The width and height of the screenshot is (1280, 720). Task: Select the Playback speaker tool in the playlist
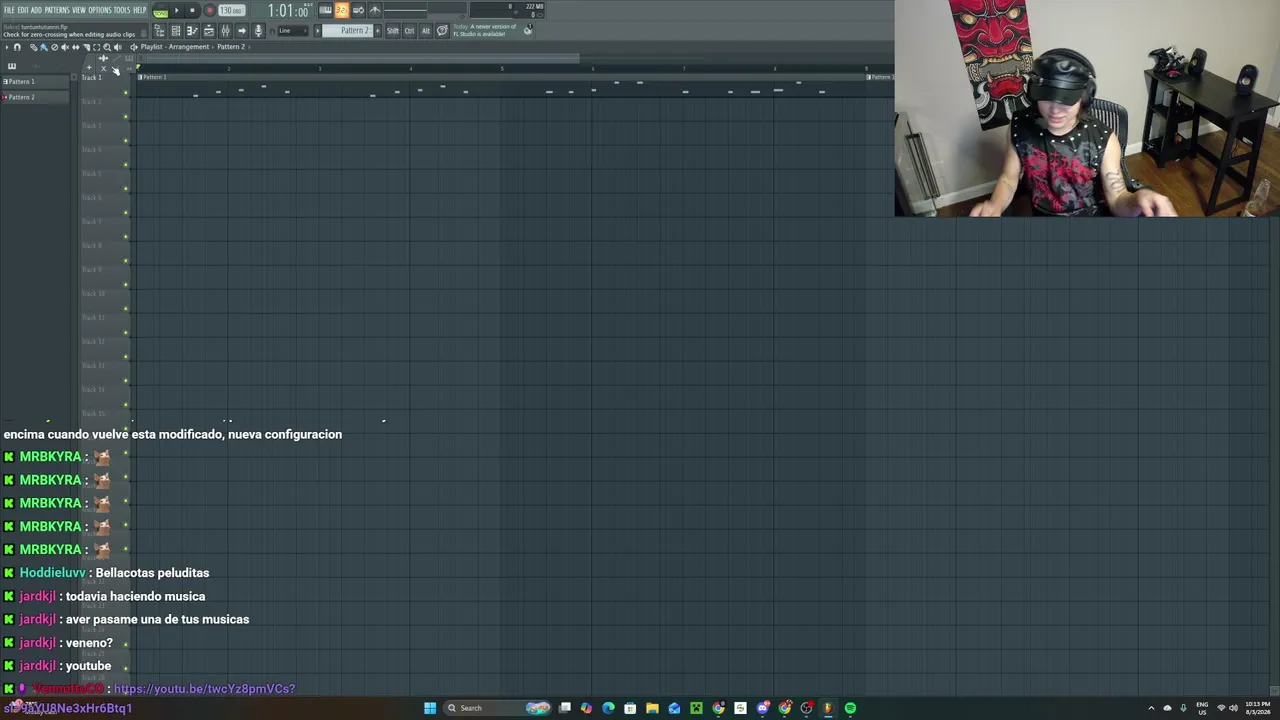click(x=118, y=47)
